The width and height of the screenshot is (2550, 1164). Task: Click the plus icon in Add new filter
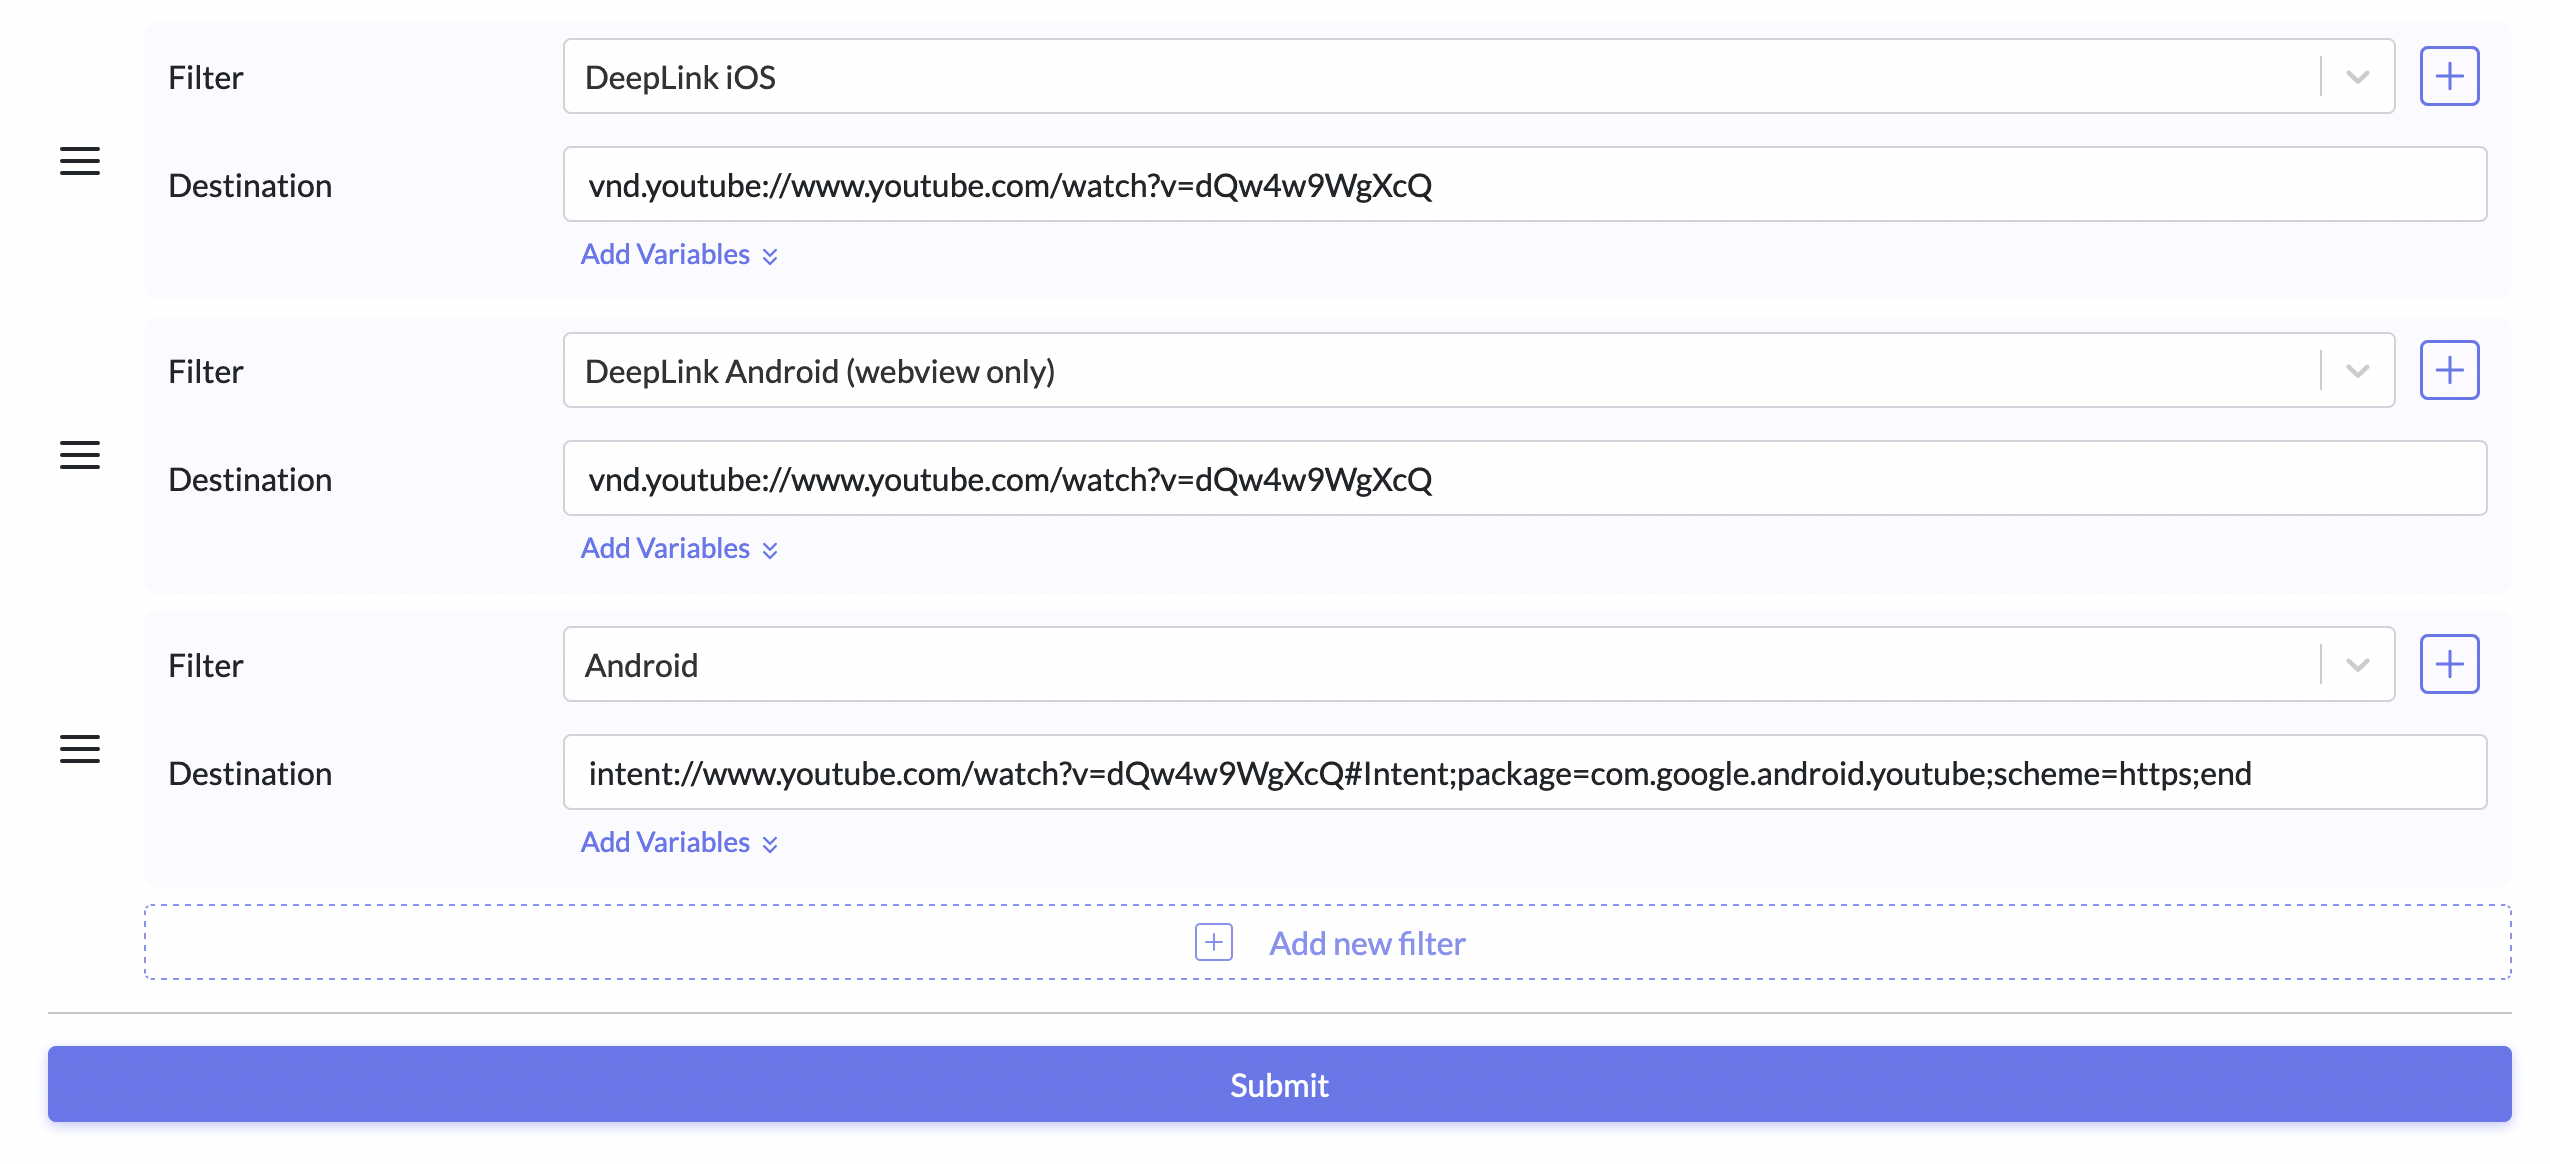click(1214, 942)
